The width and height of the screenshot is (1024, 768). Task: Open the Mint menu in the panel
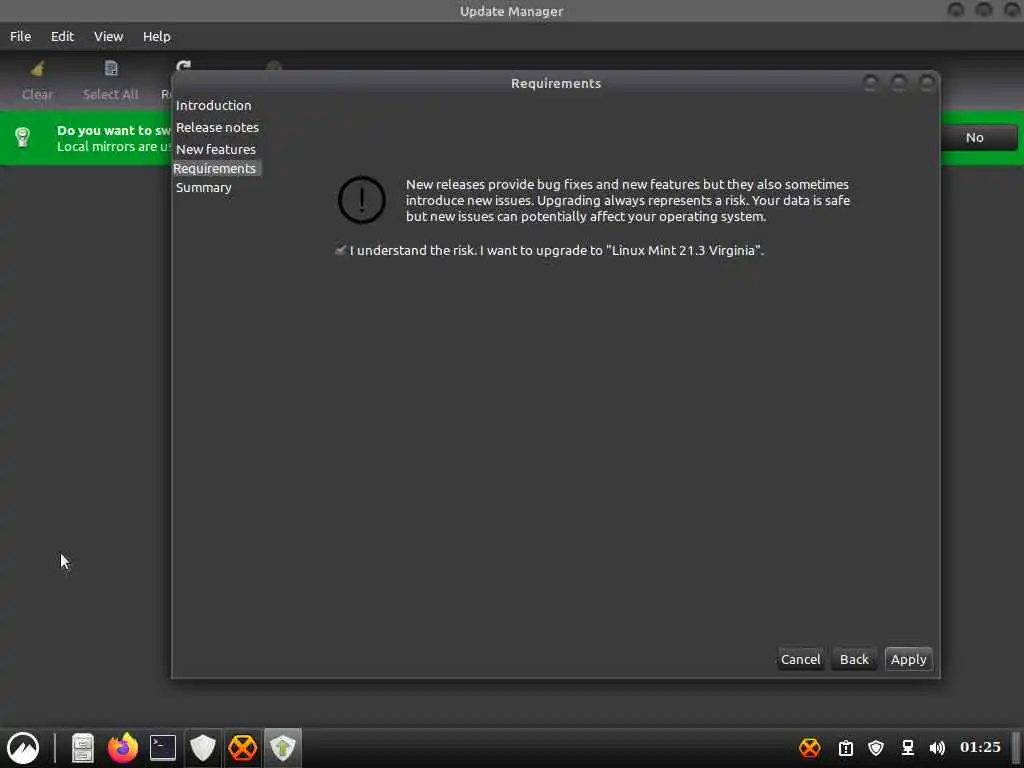tap(24, 748)
